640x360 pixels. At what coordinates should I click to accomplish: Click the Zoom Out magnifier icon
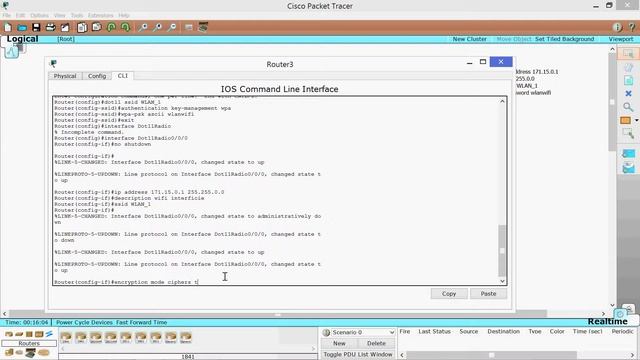pyautogui.click(x=172, y=27)
